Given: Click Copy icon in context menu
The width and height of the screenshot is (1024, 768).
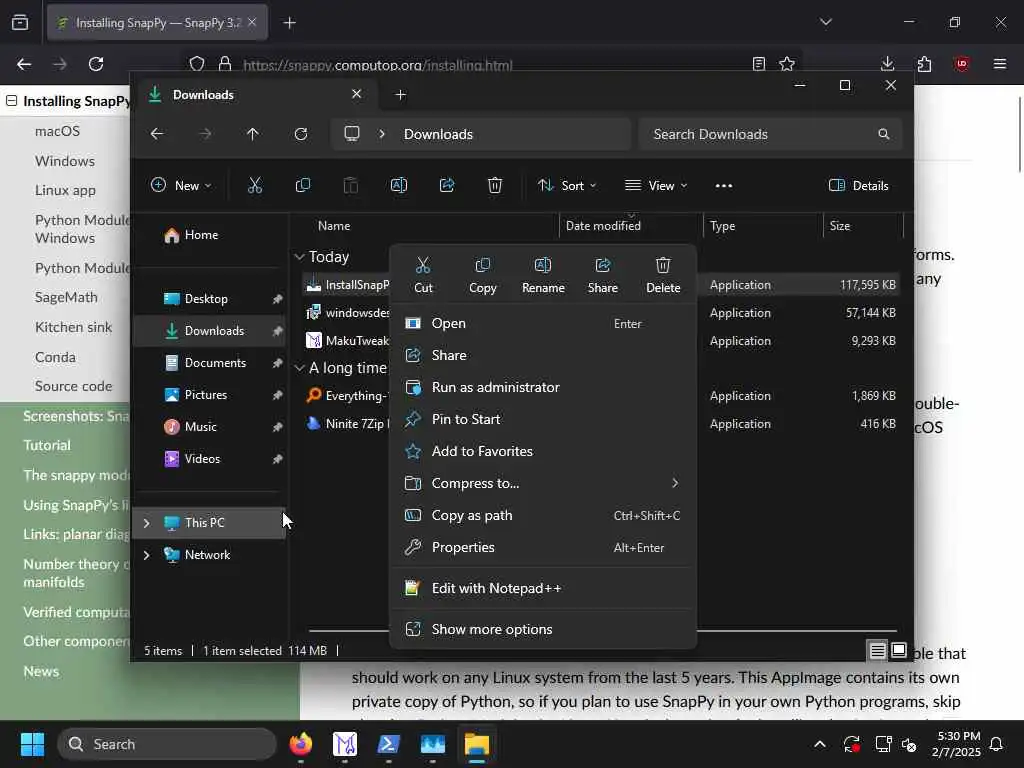Looking at the screenshot, I should [x=483, y=265].
